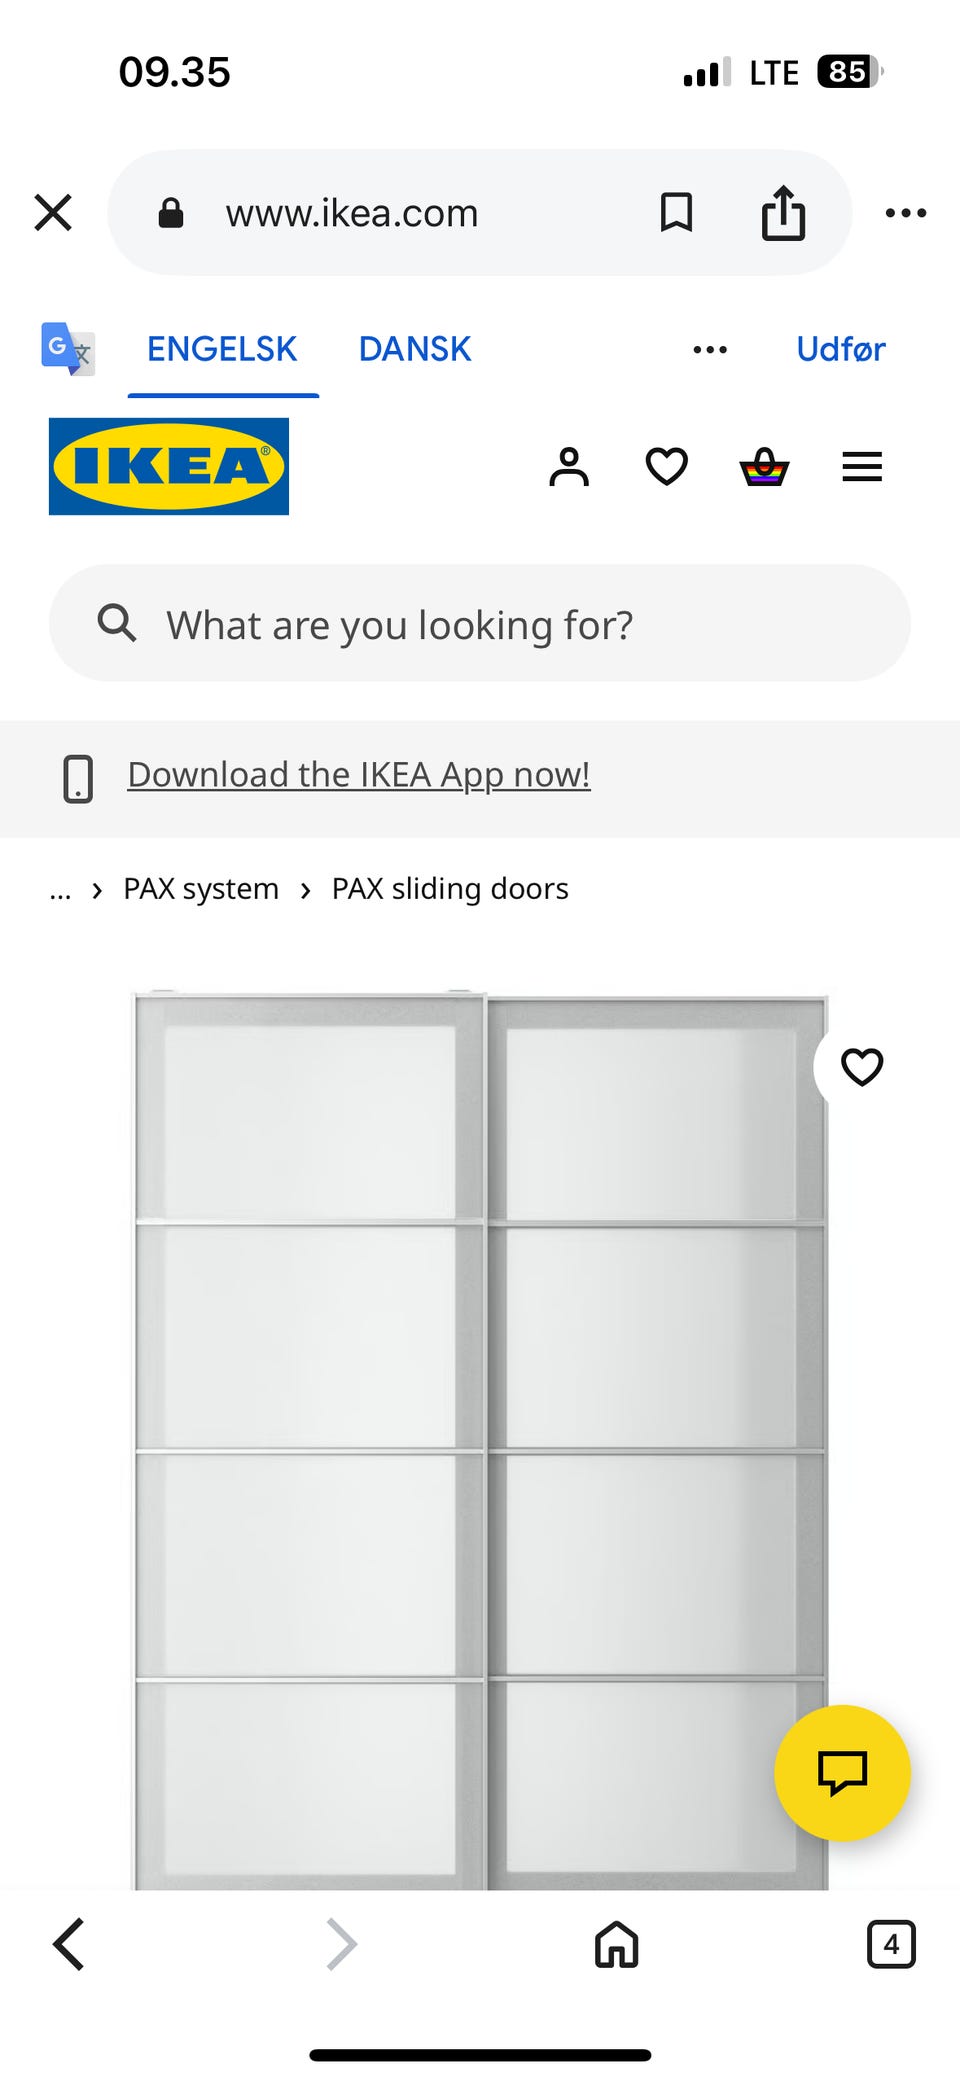
Task: Share the page using the share icon
Action: [x=783, y=213]
